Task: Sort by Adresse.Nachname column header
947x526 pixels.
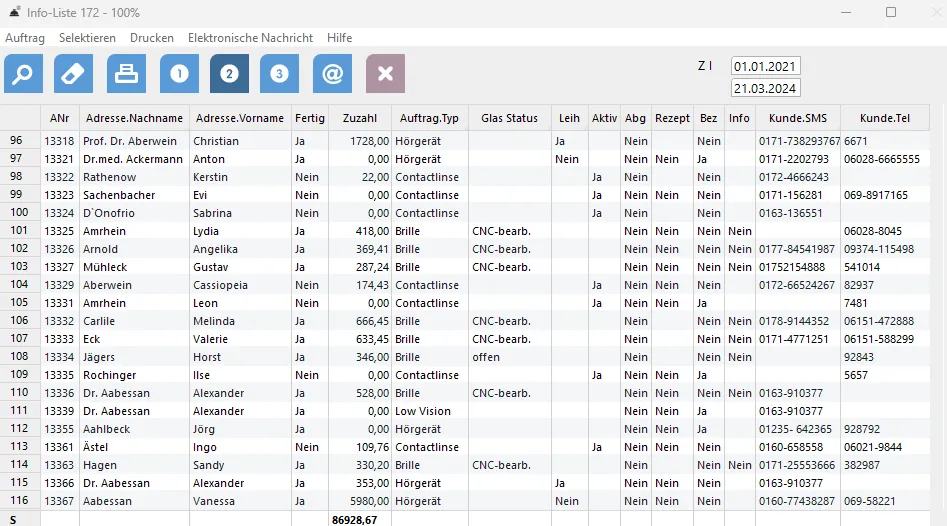Action: 134,118
